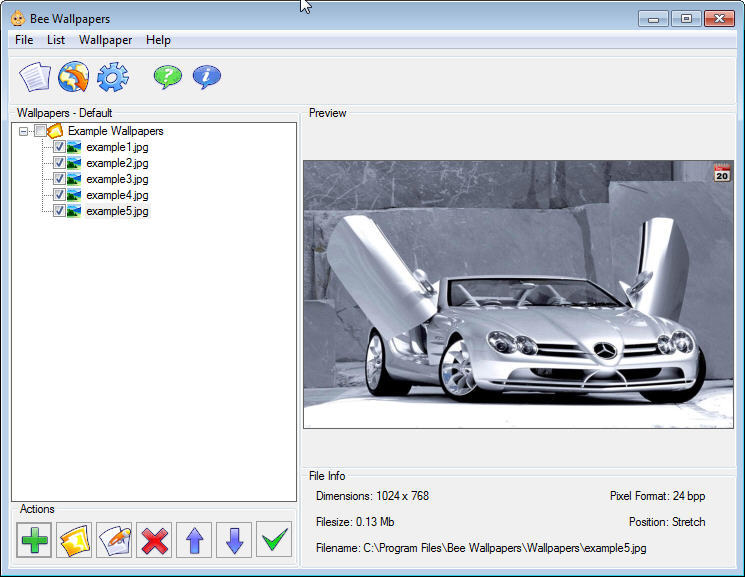This screenshot has height=577, width=745.
Task: Click the green question mark help icon
Action: pyautogui.click(x=167, y=77)
